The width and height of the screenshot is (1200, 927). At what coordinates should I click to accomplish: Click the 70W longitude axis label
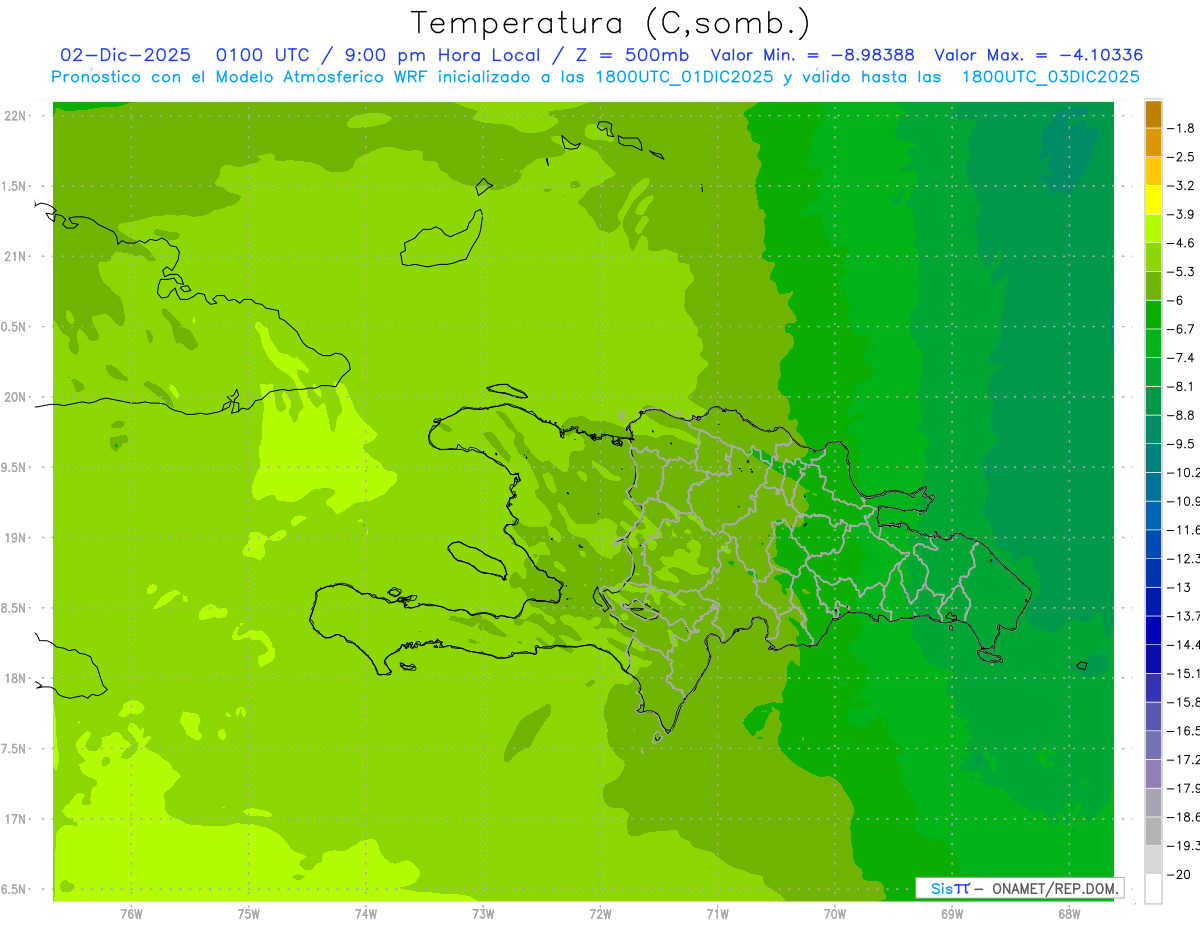(835, 914)
